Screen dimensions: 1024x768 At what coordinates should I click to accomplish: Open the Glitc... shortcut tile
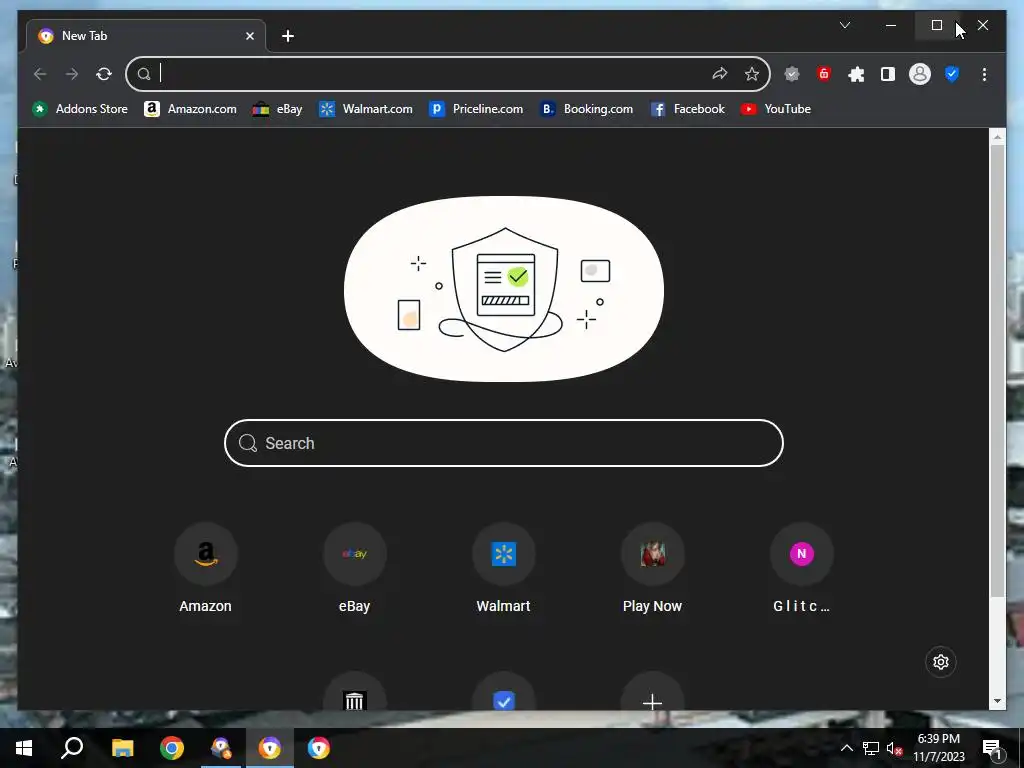pos(801,568)
